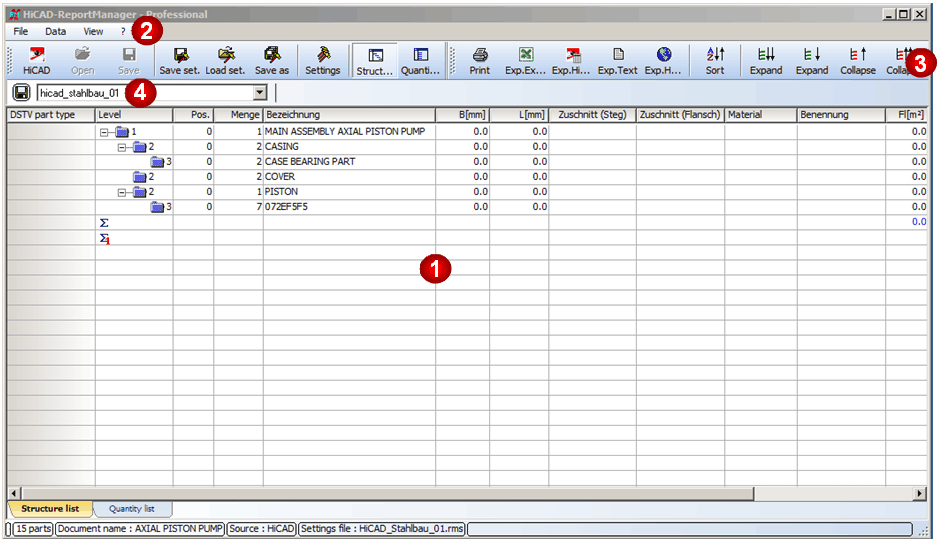Toggle the Structure list view button
Screen dimensions: 938x541
pos(375,60)
